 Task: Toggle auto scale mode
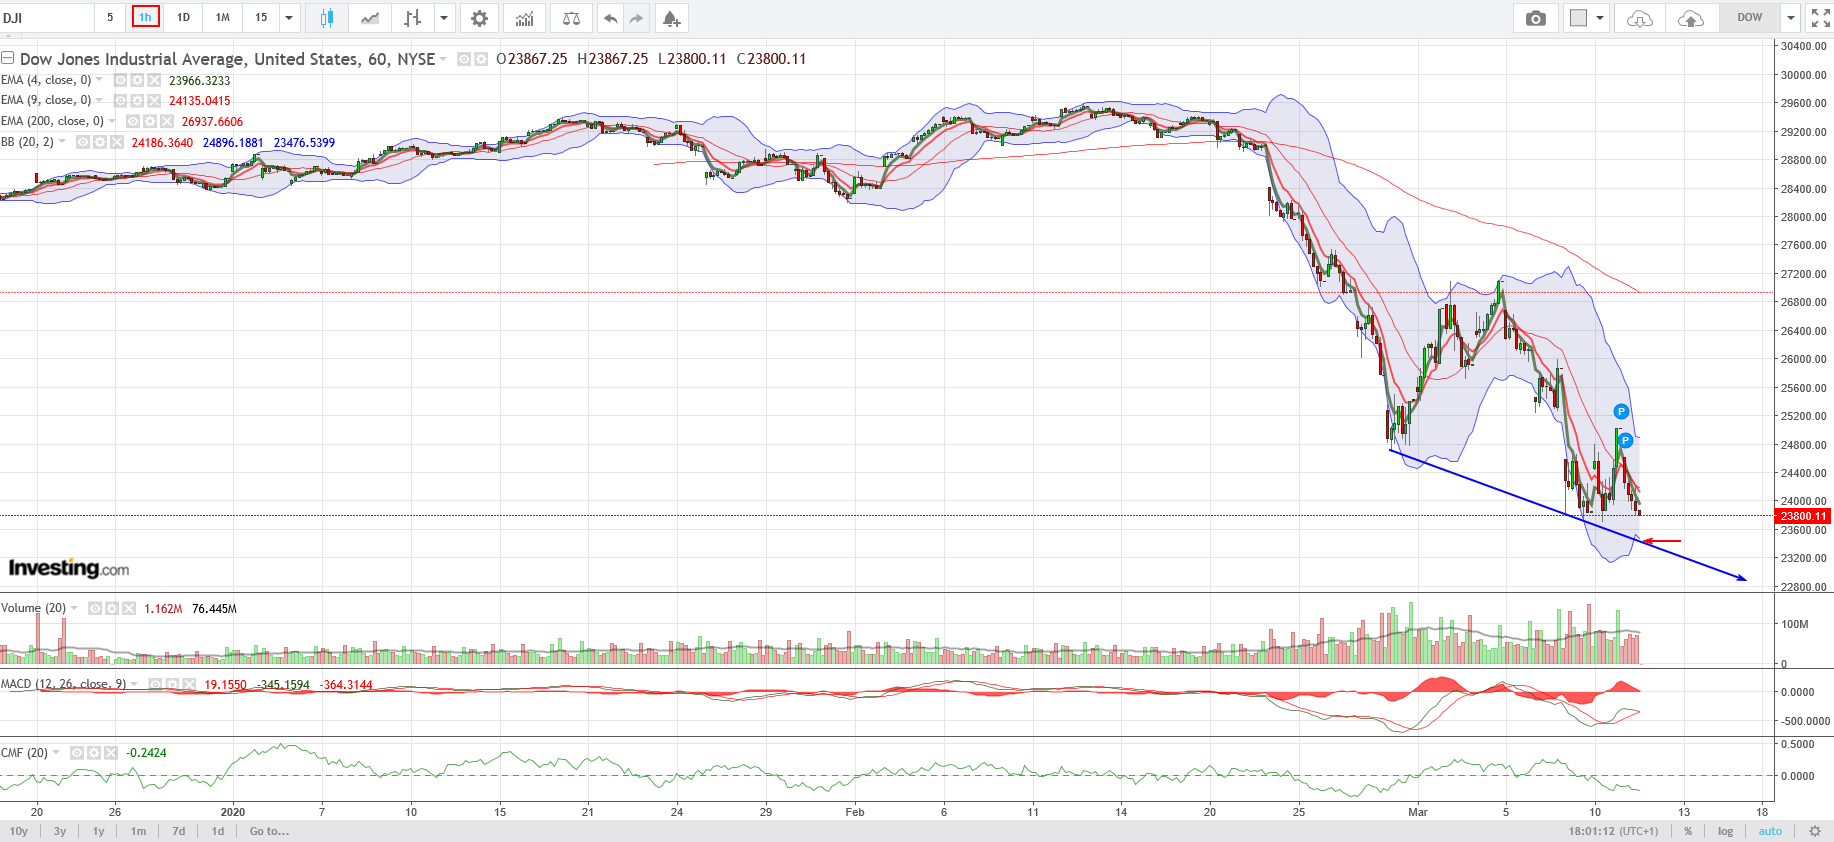tap(1770, 831)
